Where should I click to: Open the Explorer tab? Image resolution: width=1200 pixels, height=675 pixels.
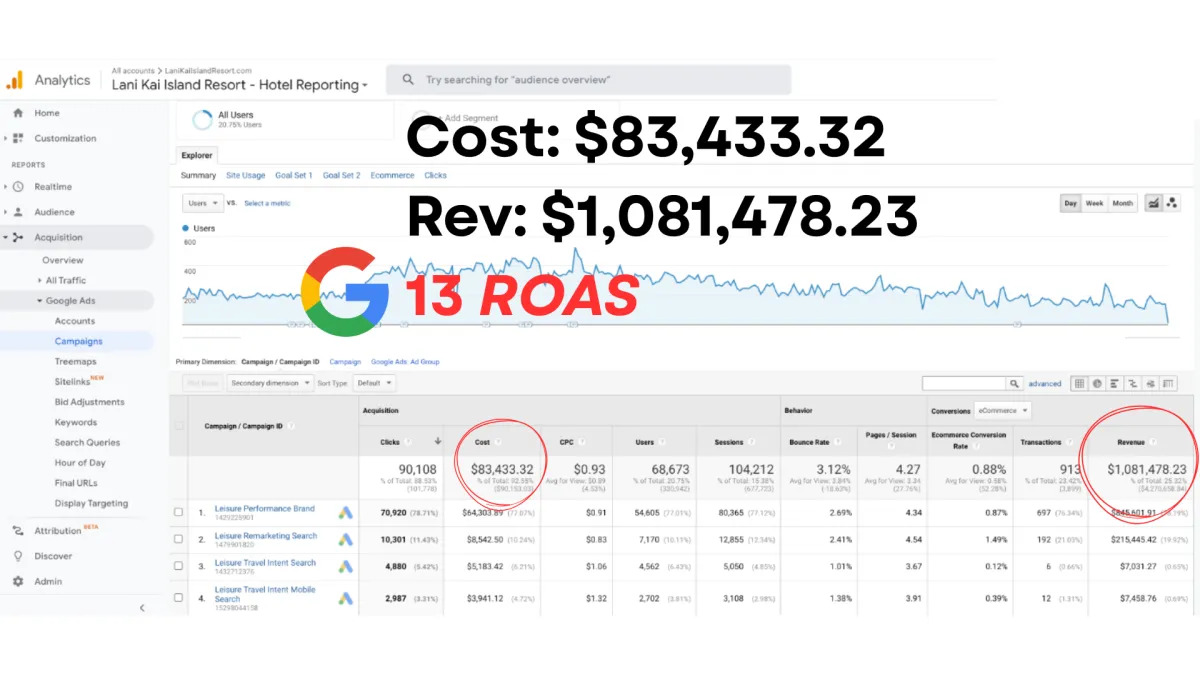click(x=196, y=156)
